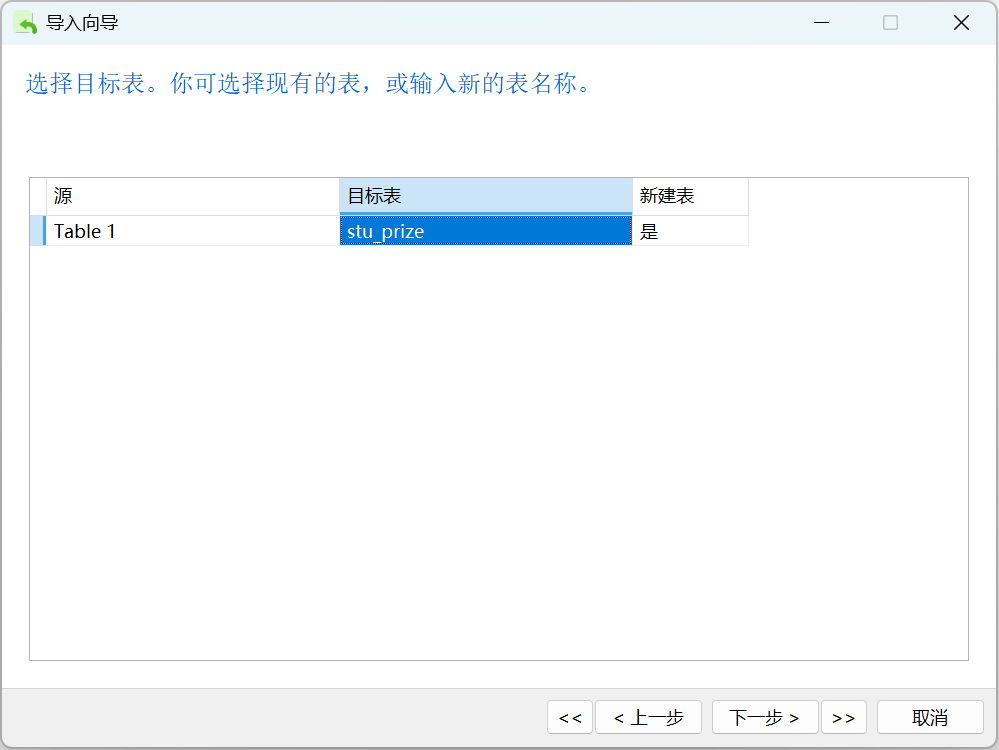Click the 源 column header
999x750 pixels.
(192, 196)
